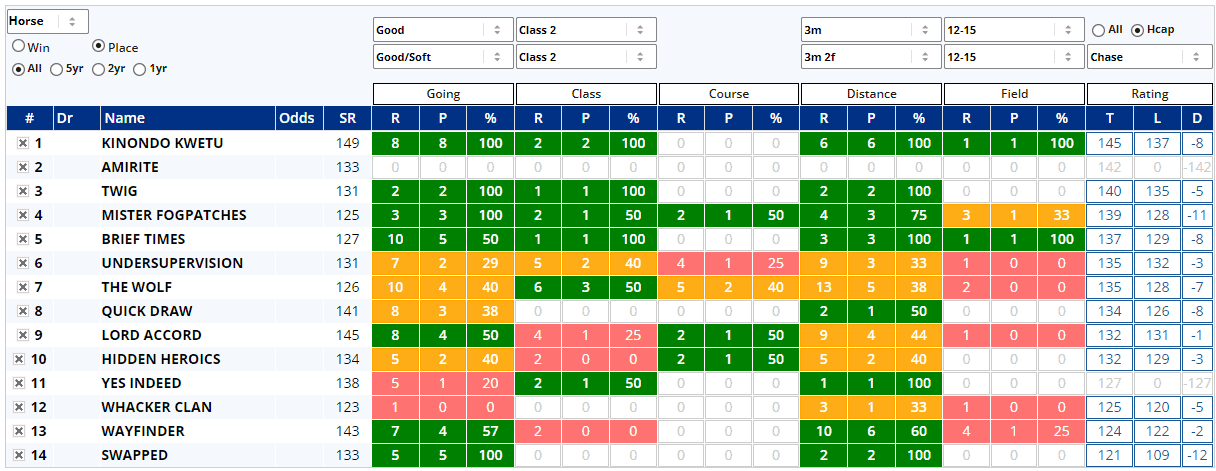1216x471 pixels.
Task: Click the Distance column group header
Action: (x=871, y=94)
